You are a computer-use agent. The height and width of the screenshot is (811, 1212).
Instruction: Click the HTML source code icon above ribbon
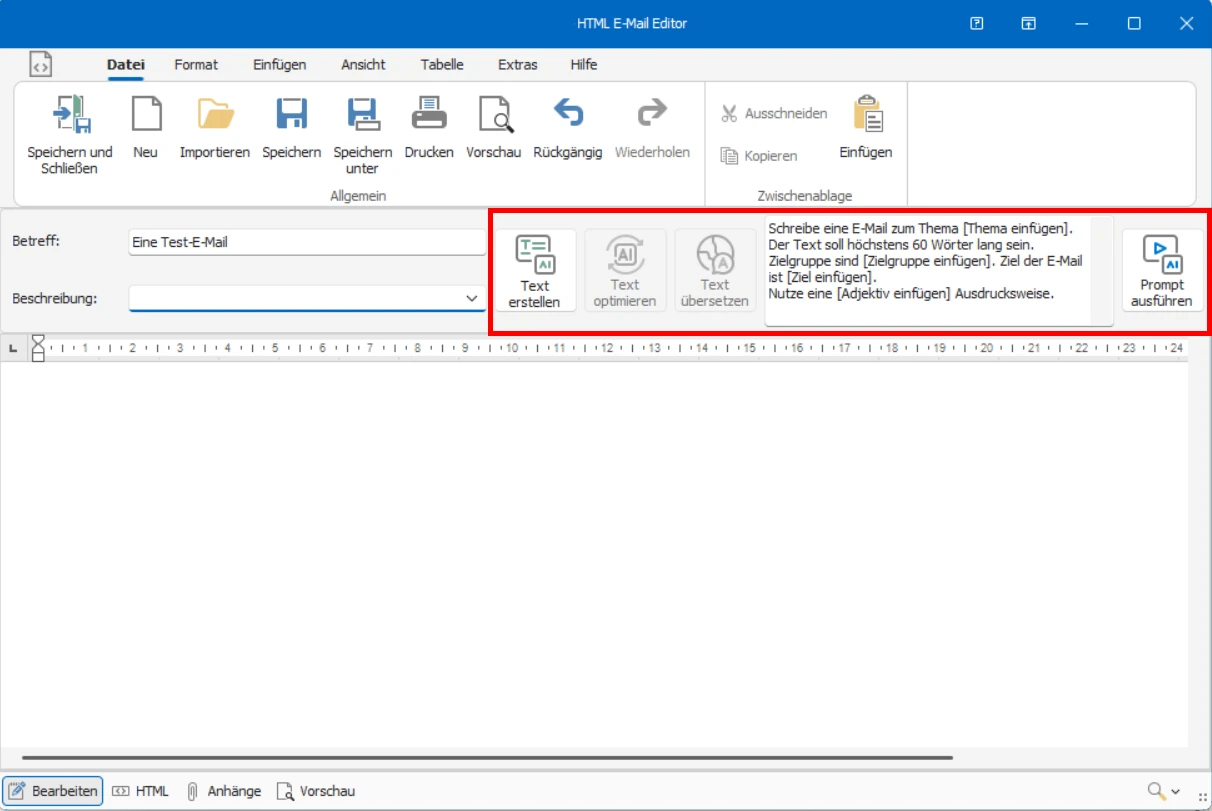(x=40, y=65)
